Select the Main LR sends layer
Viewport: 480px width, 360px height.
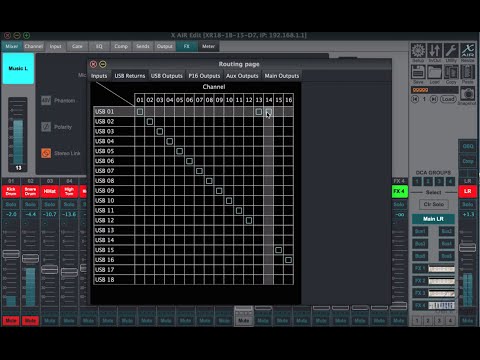(x=433, y=219)
